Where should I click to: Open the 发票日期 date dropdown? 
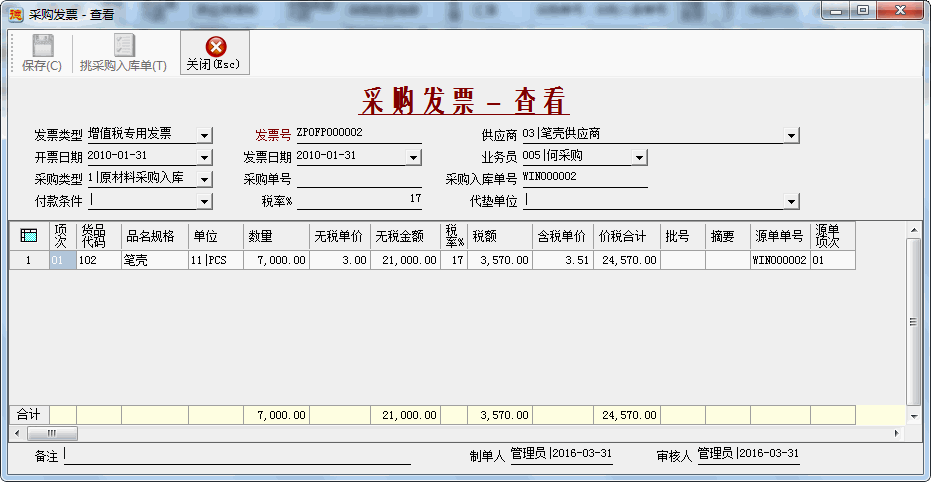[x=413, y=157]
